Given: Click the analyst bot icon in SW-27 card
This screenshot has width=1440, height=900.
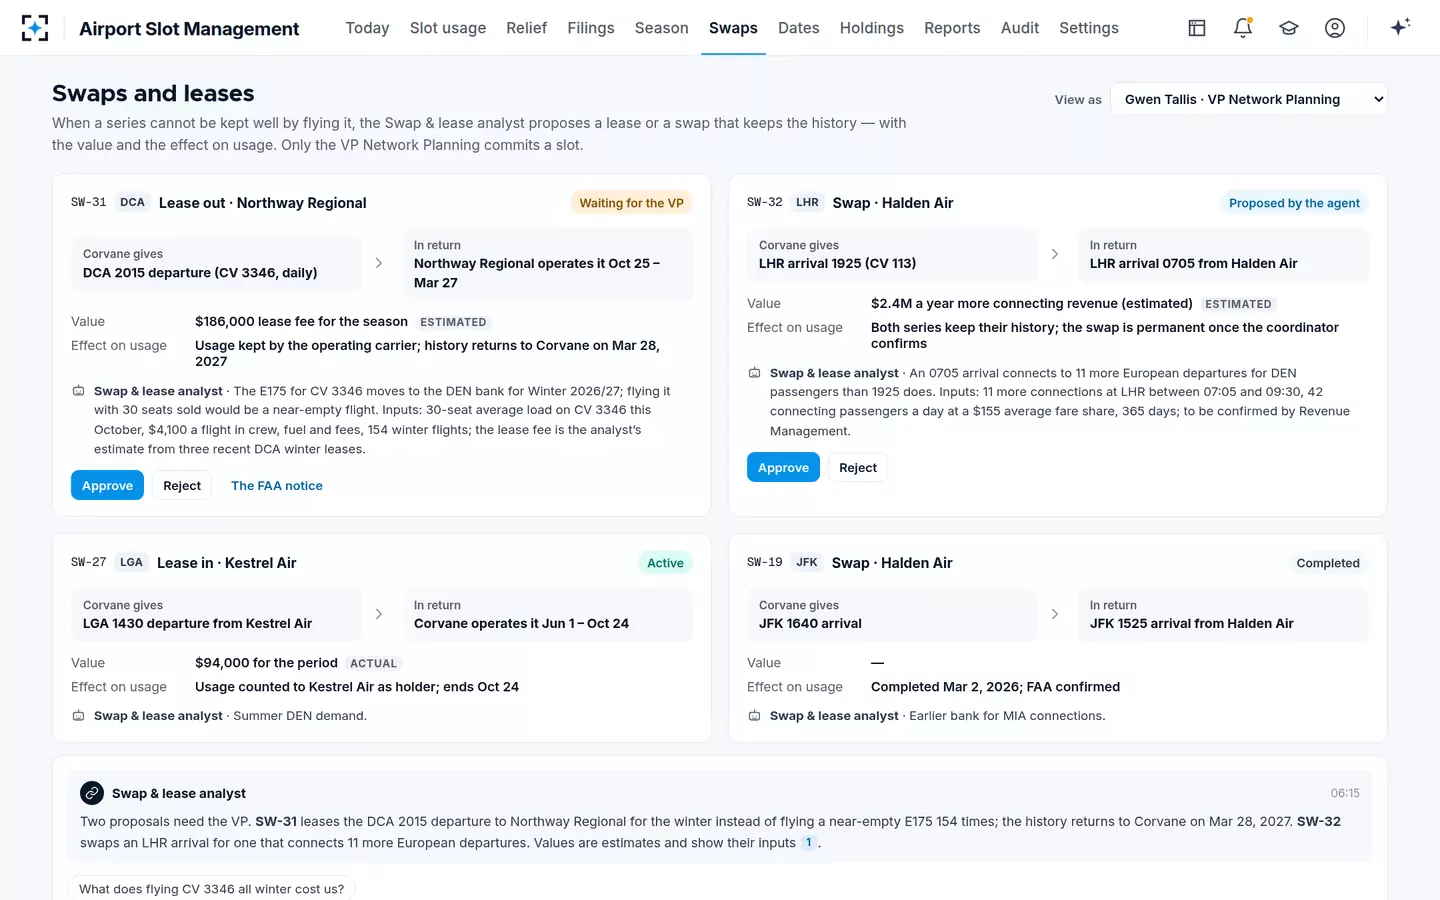Looking at the screenshot, I should (78, 716).
